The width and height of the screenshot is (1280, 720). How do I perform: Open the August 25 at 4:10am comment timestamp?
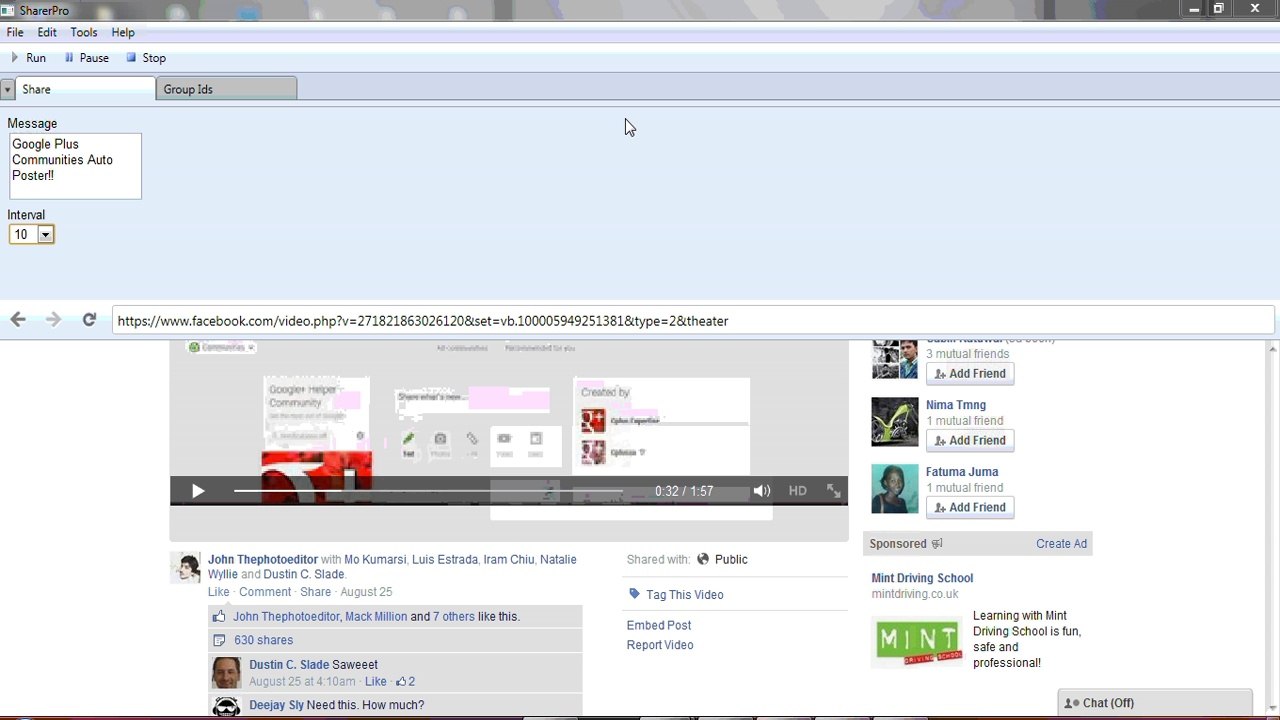tap(302, 682)
